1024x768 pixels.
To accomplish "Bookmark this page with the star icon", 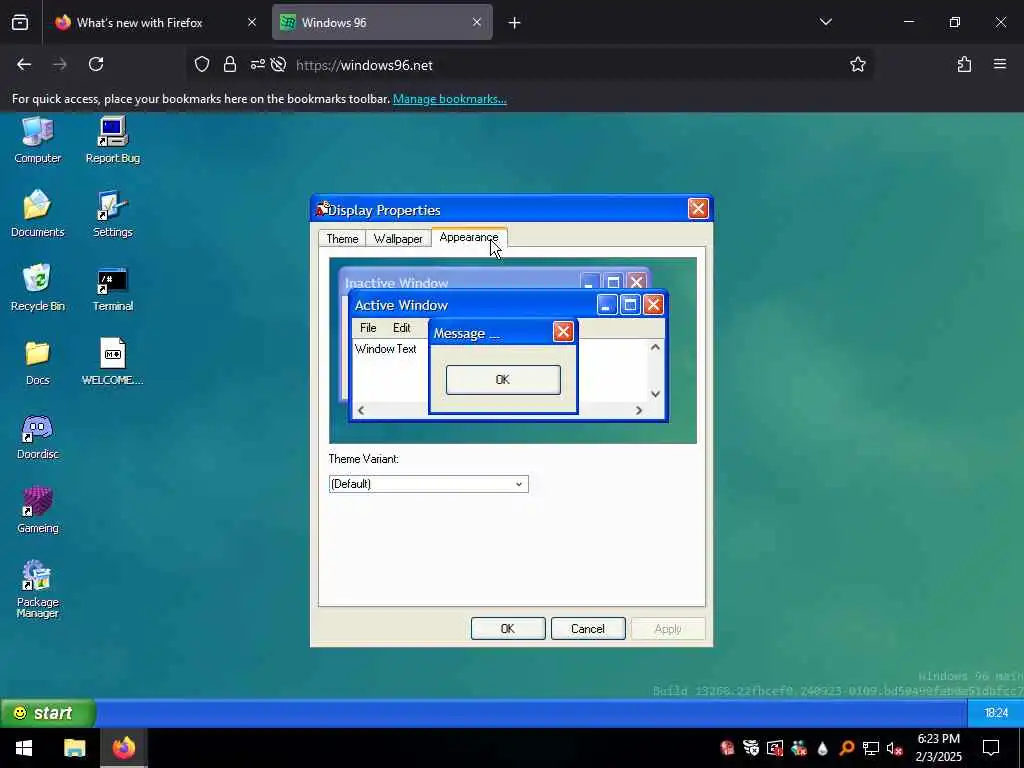I will pyautogui.click(x=857, y=64).
